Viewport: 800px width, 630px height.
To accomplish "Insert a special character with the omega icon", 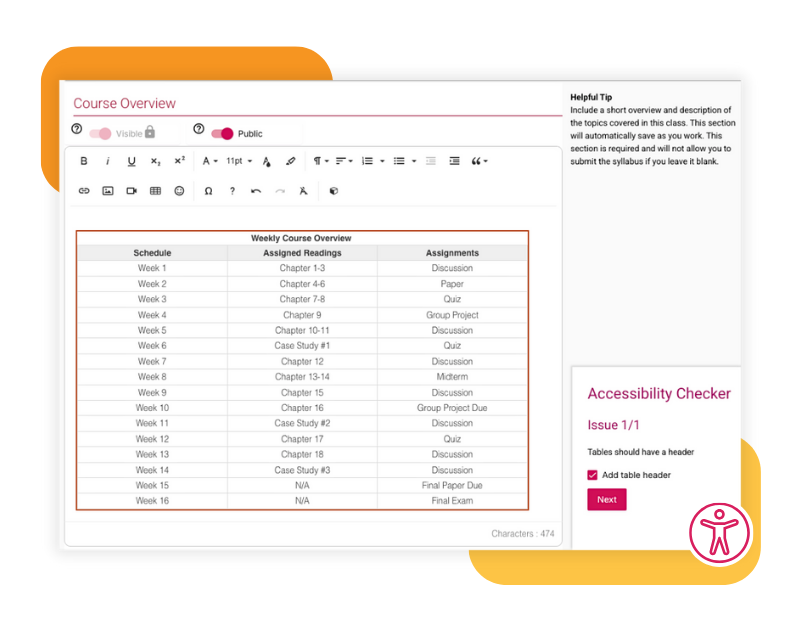I will (x=209, y=191).
